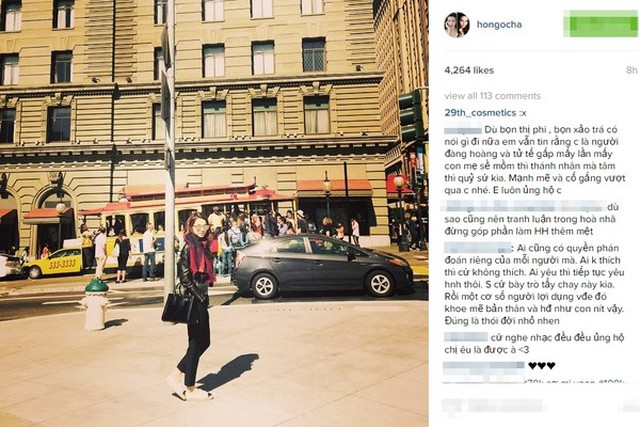This screenshot has width=640, height=427.
Task: Click blurred username above 'sao cũng nên tranh luận'
Action: click(524, 205)
